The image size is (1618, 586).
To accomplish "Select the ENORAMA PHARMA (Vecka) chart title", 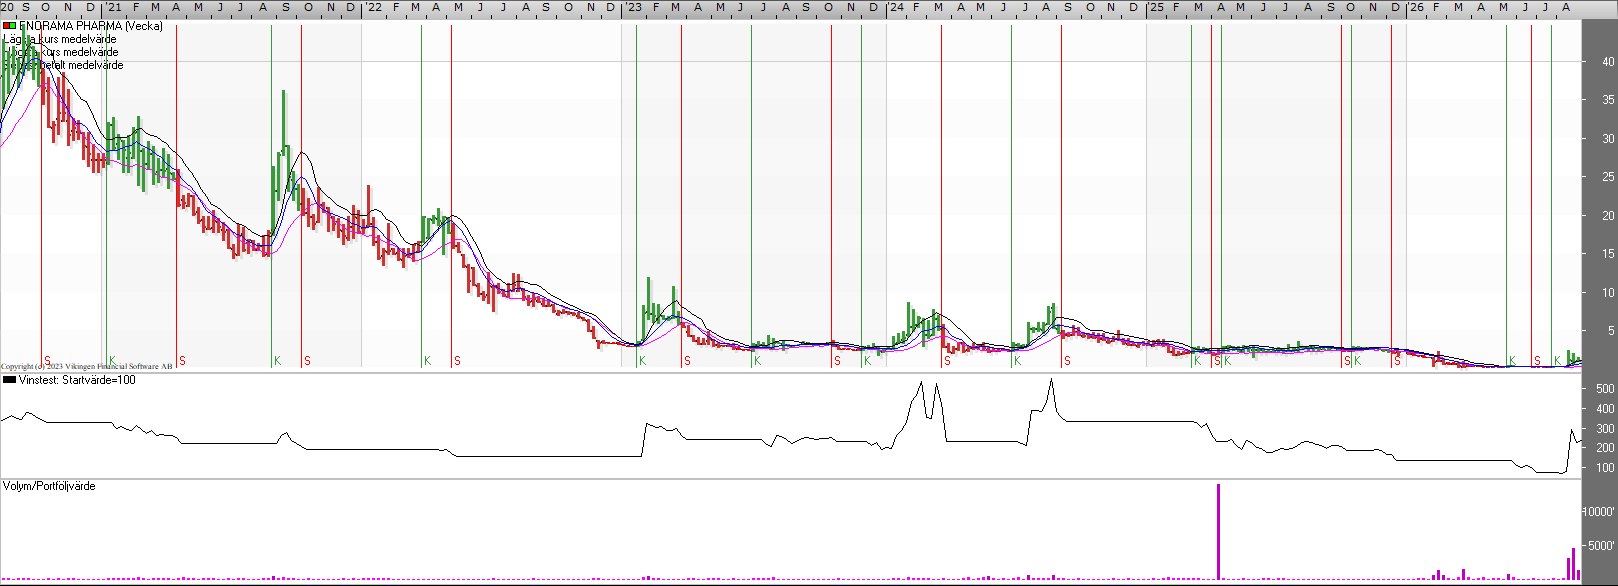I will click(x=91, y=26).
